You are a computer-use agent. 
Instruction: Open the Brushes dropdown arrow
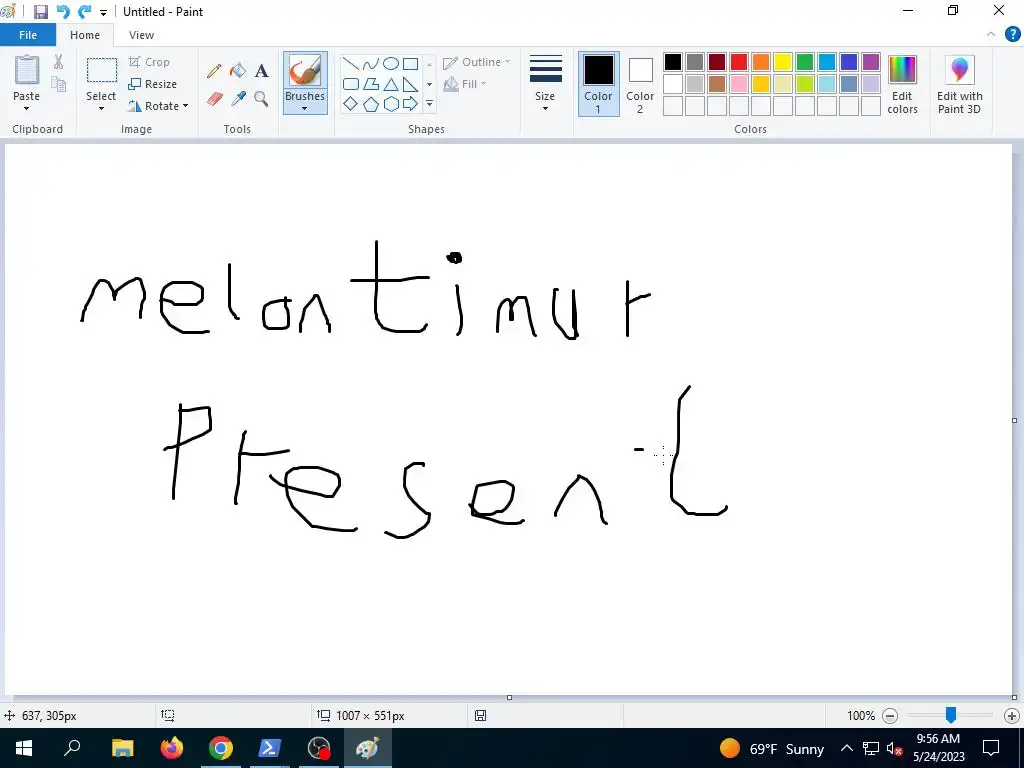coord(305,108)
